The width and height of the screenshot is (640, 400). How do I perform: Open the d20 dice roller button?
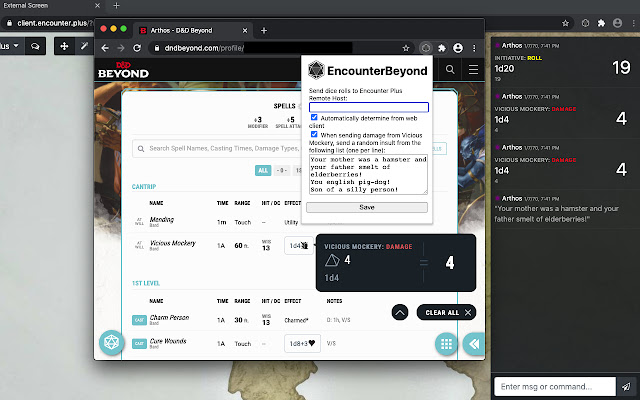[111, 342]
